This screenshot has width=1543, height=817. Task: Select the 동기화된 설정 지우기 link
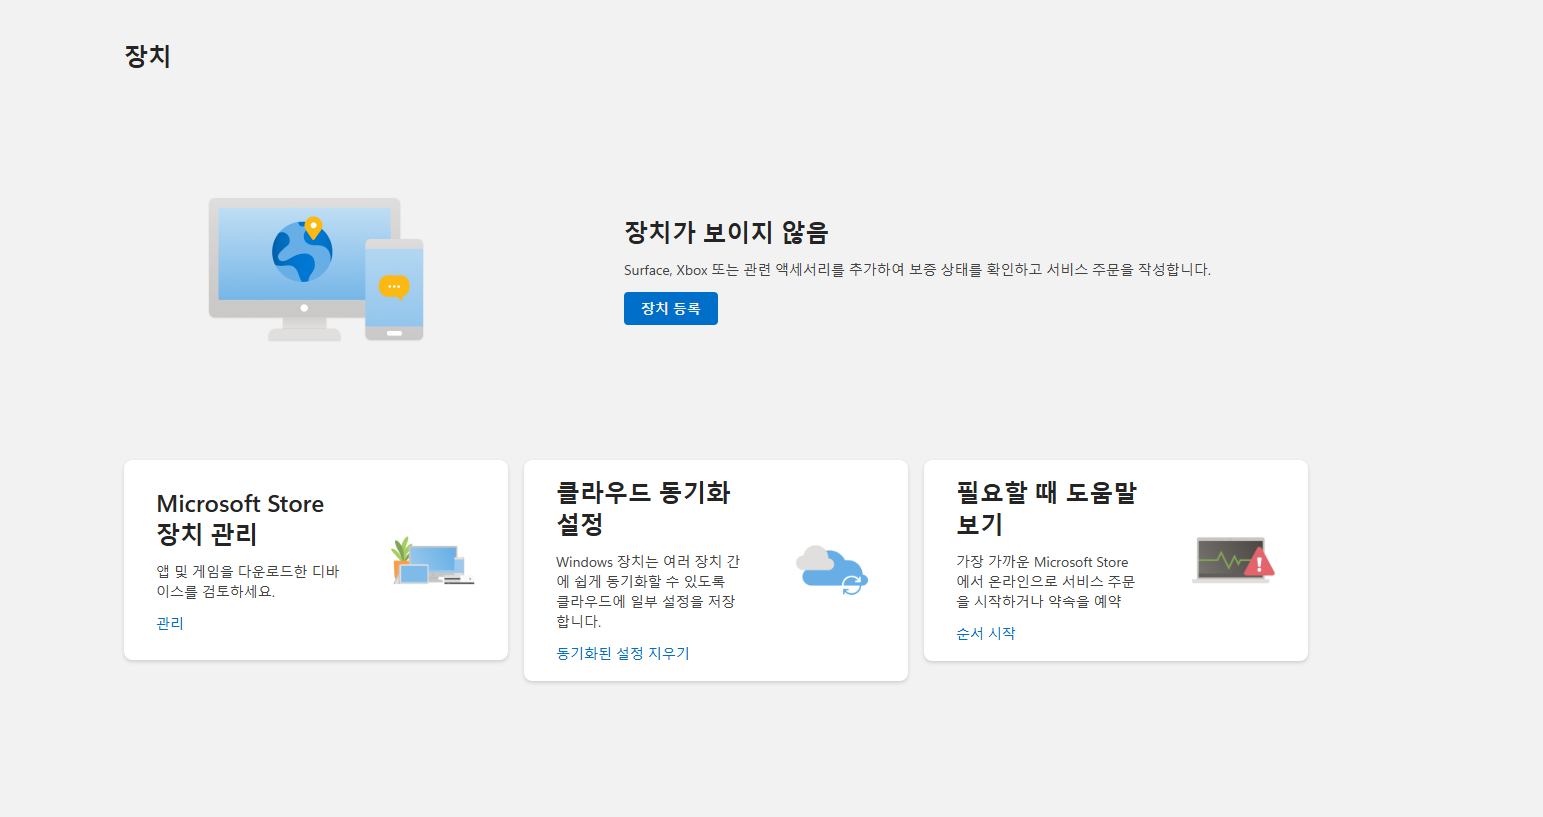(x=623, y=653)
